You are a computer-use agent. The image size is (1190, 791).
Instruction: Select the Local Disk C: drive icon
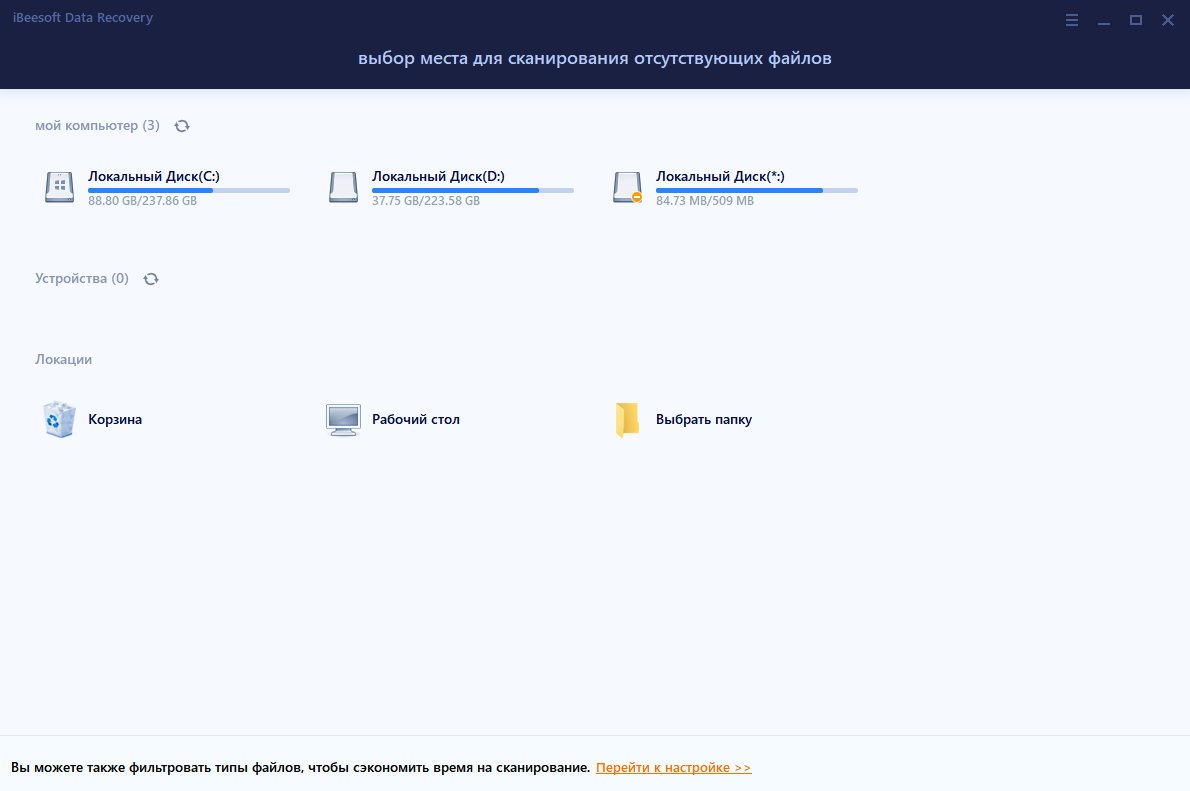(59, 188)
